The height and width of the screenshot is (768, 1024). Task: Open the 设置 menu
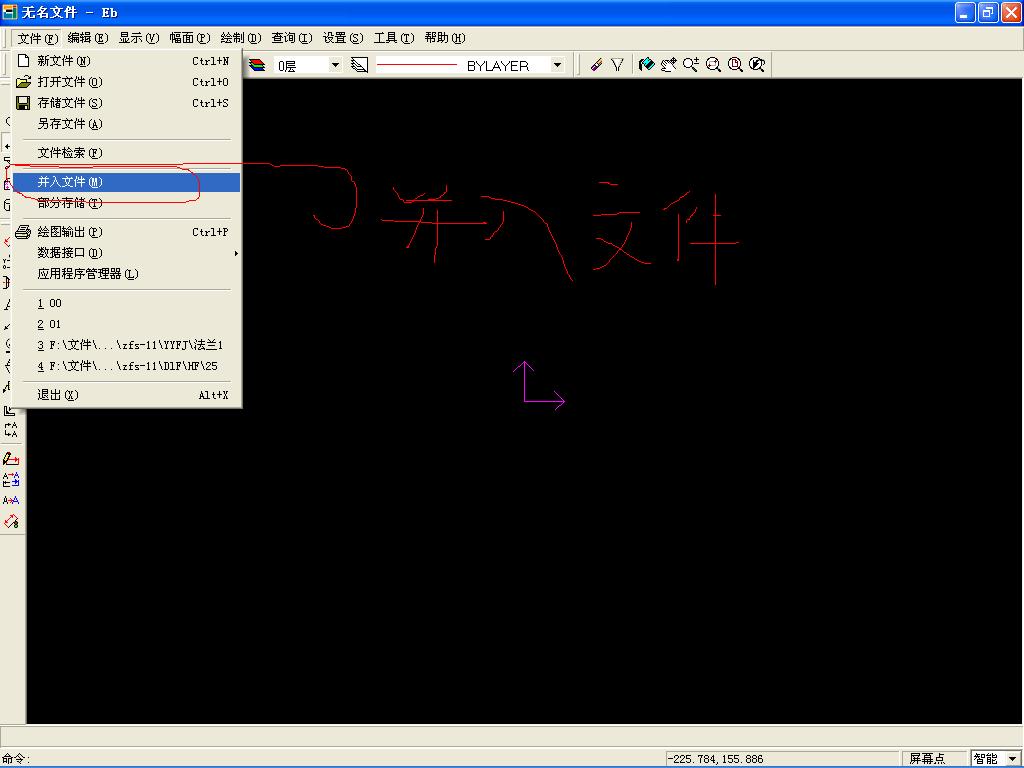click(x=342, y=38)
